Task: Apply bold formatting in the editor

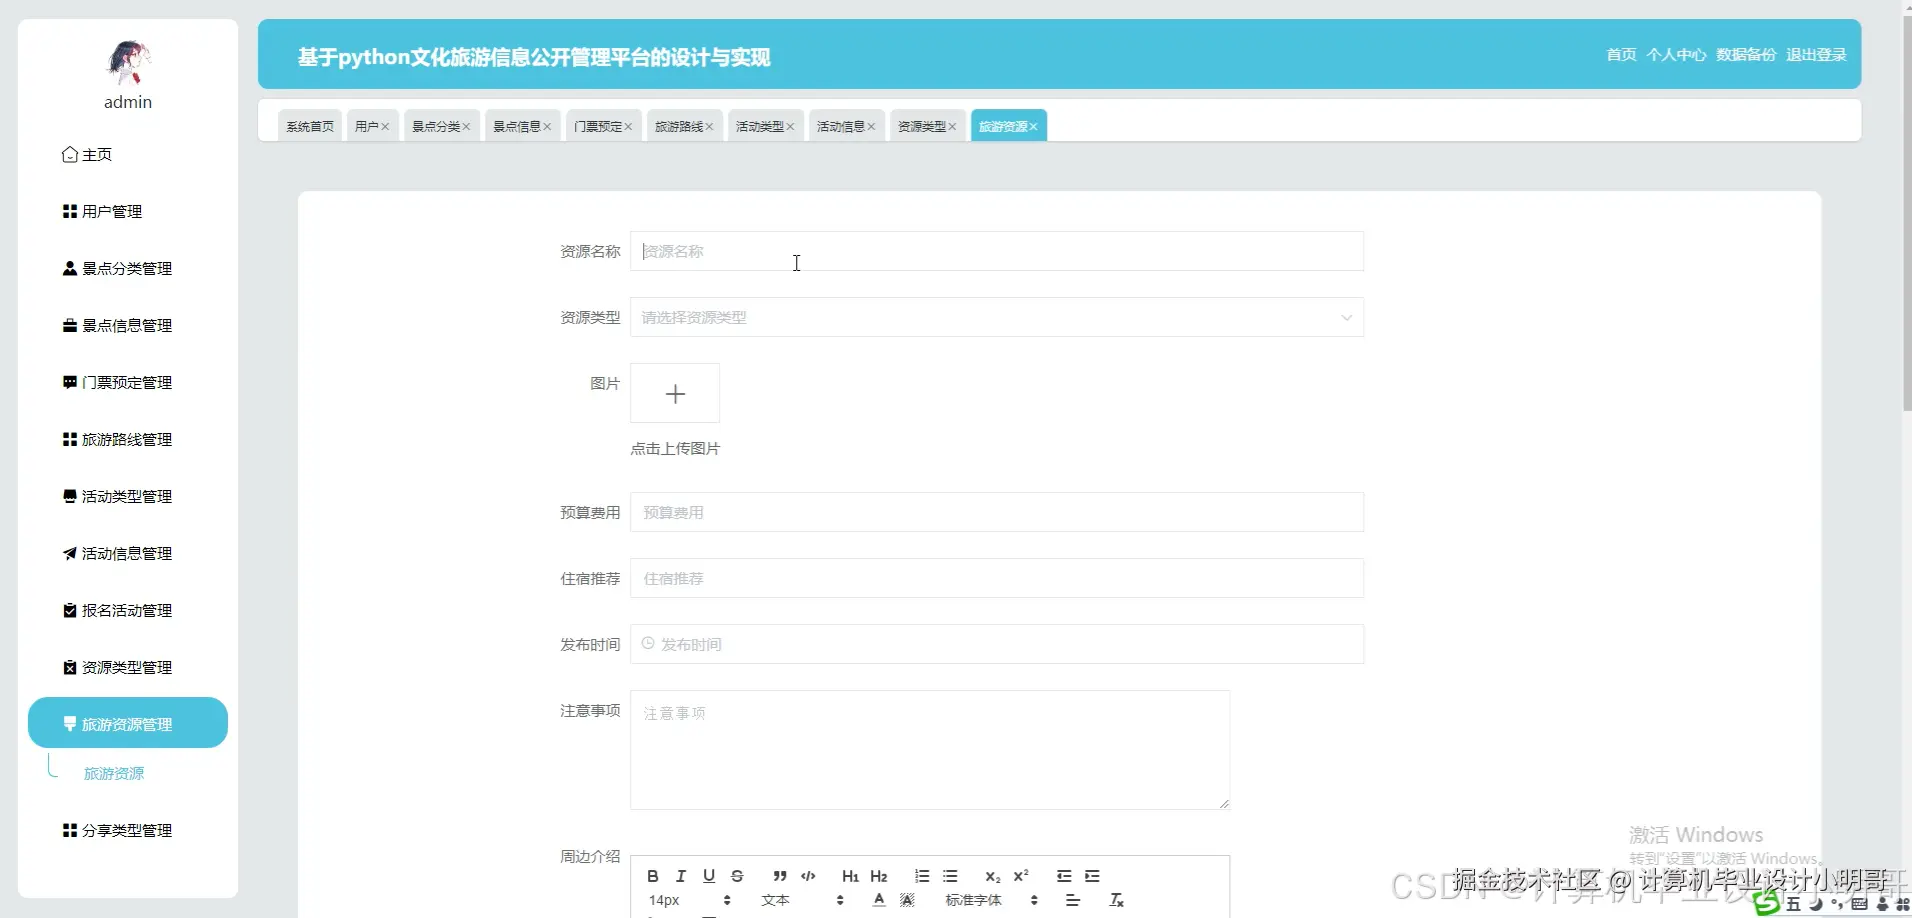Action: [x=651, y=876]
